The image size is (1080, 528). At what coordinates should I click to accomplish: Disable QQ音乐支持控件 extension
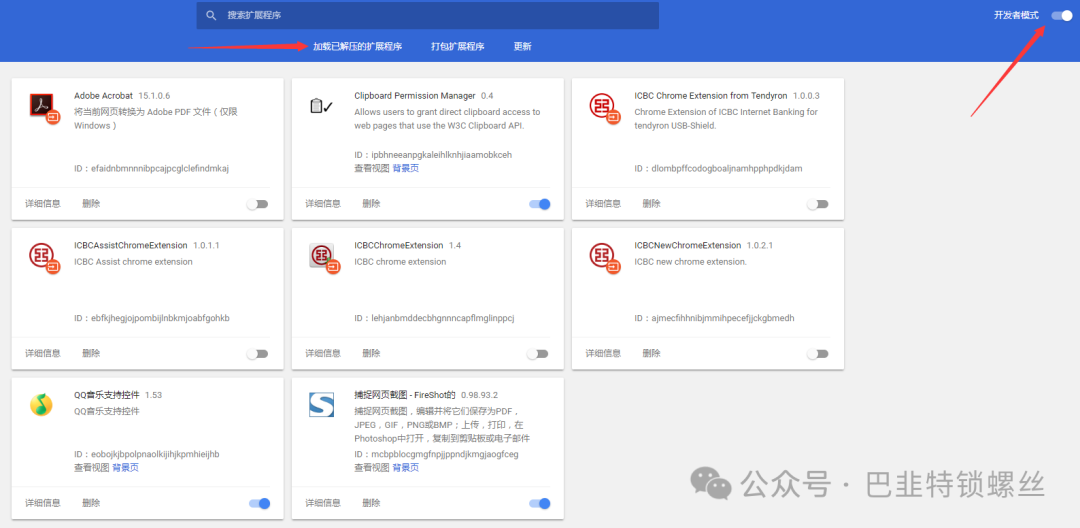[259, 504]
